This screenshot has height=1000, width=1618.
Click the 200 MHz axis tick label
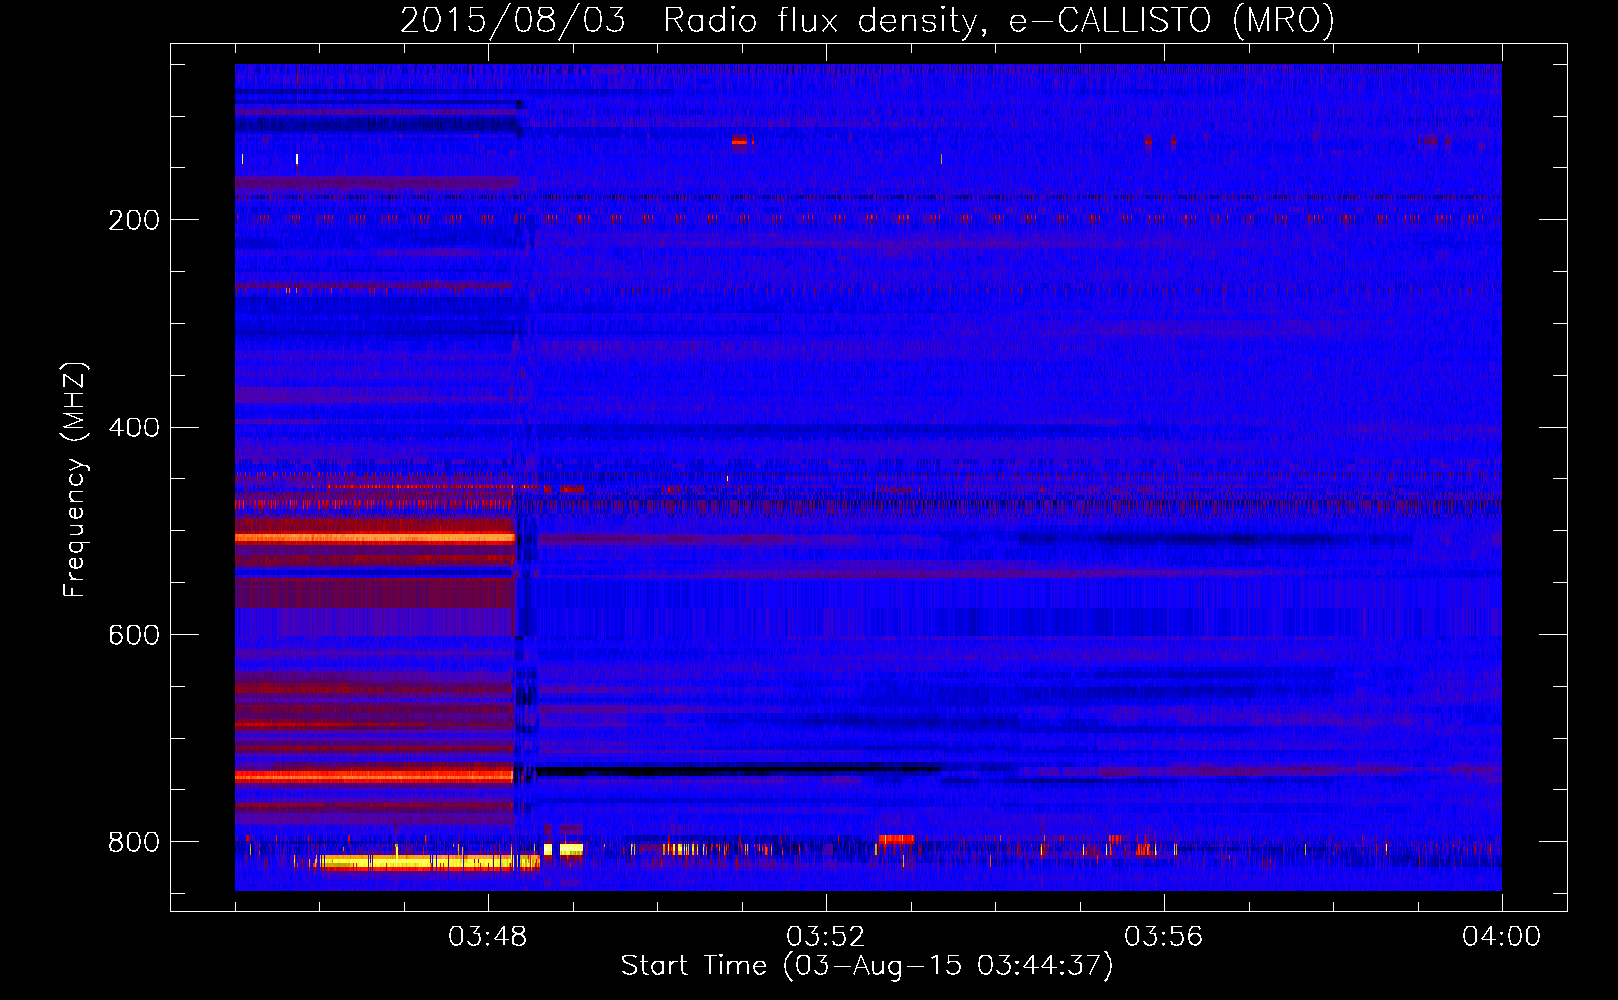click(134, 220)
